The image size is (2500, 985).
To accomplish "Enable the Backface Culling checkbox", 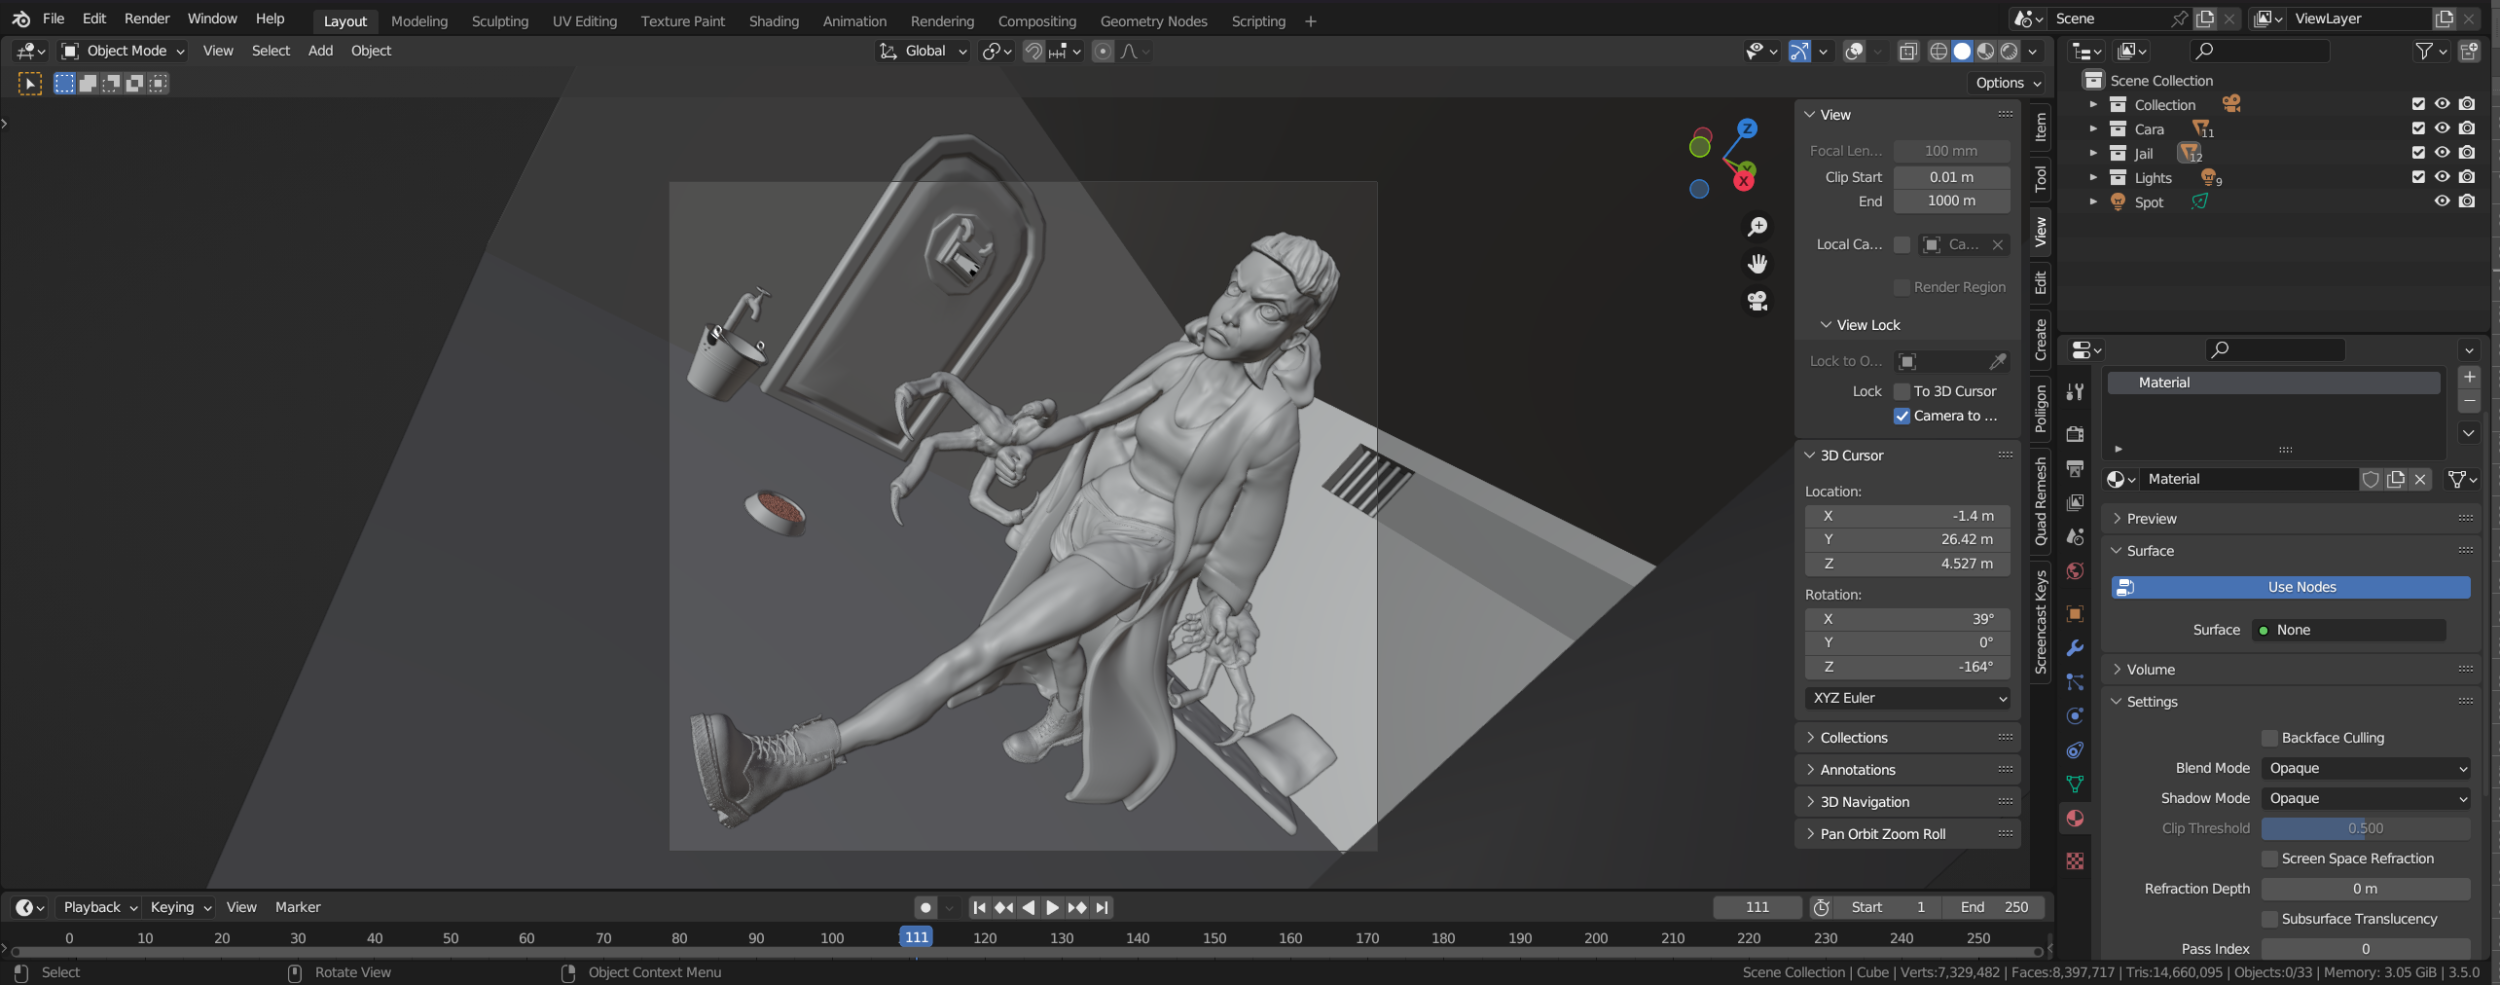I will tap(2270, 738).
